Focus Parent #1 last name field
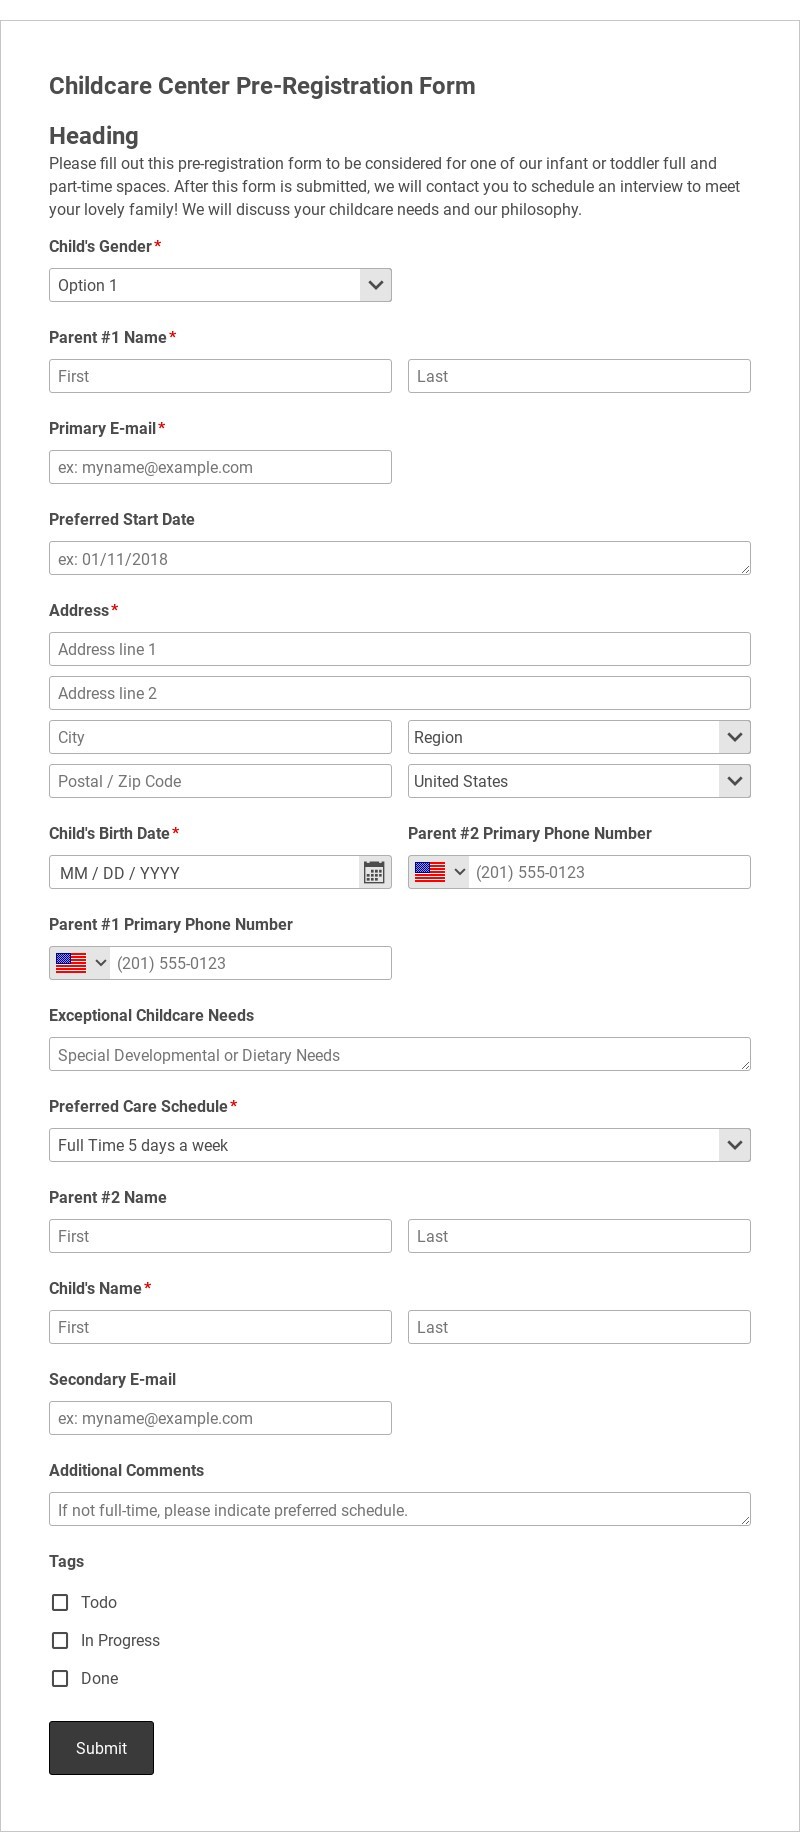The image size is (800, 1832). (x=579, y=376)
